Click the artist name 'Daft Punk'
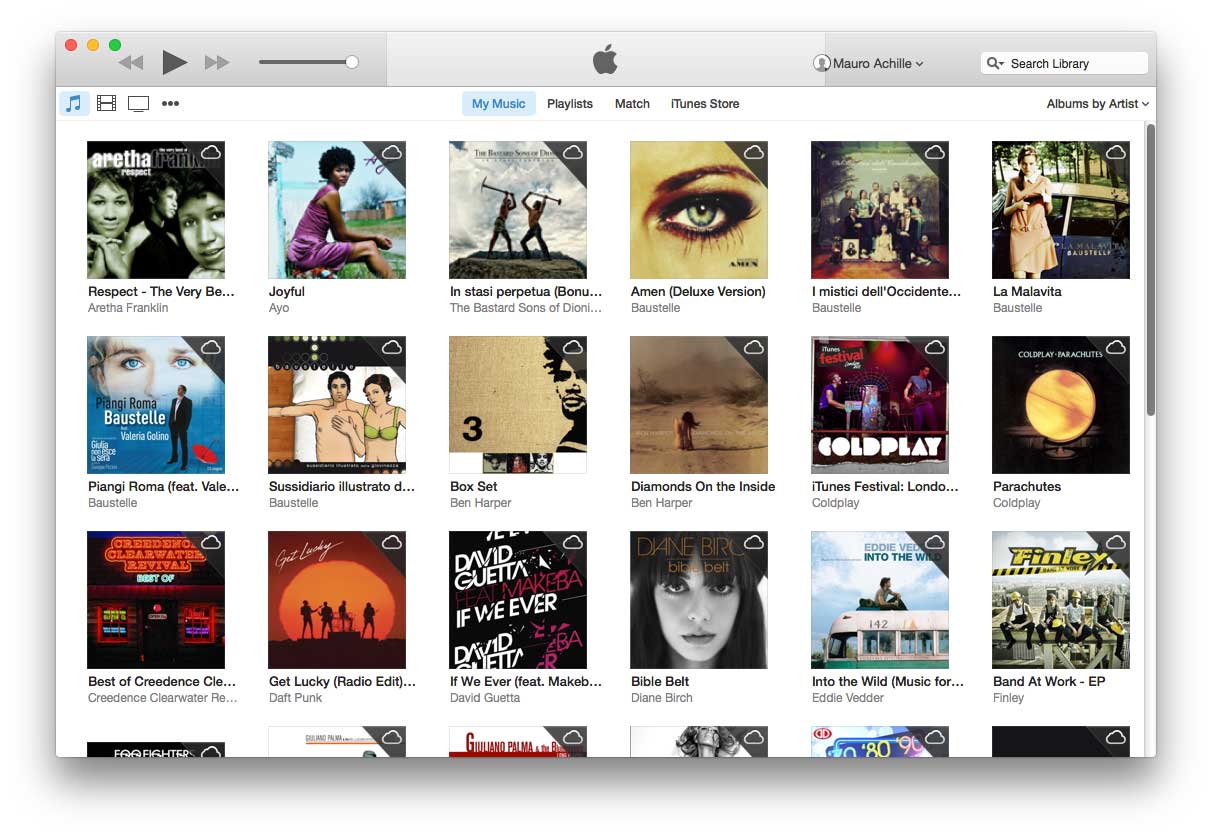The height and width of the screenshot is (837, 1212). click(x=296, y=698)
